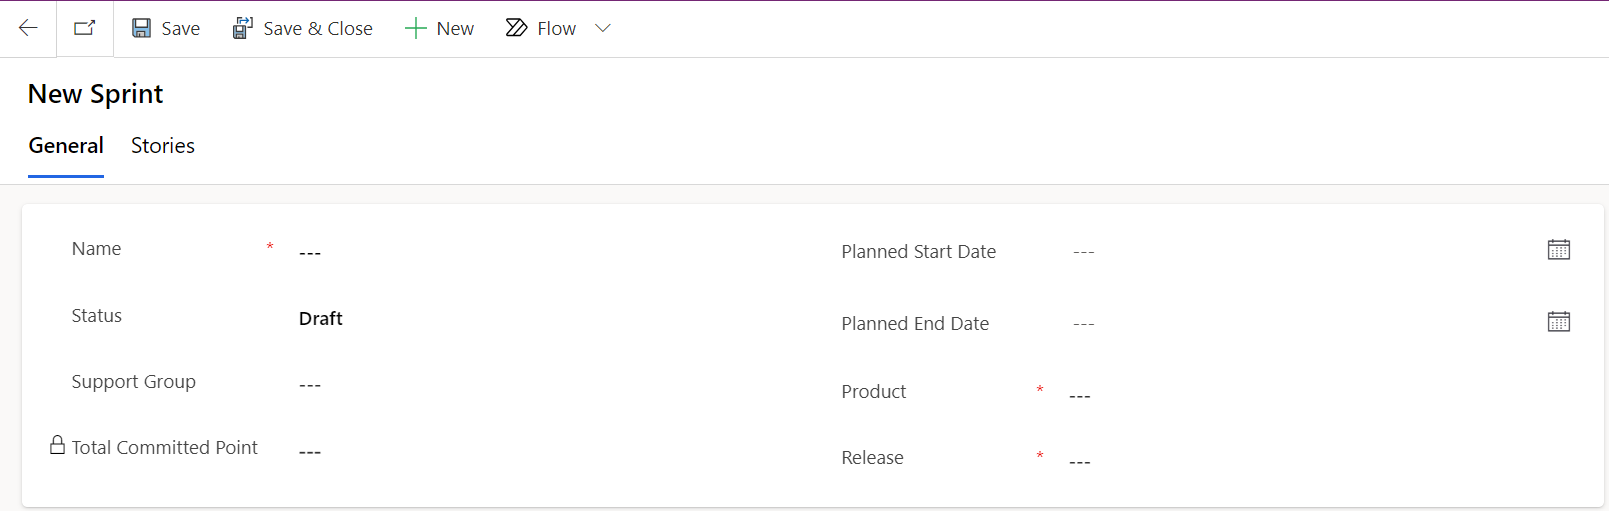
Task: Click into the Name input field
Action: tap(552, 252)
